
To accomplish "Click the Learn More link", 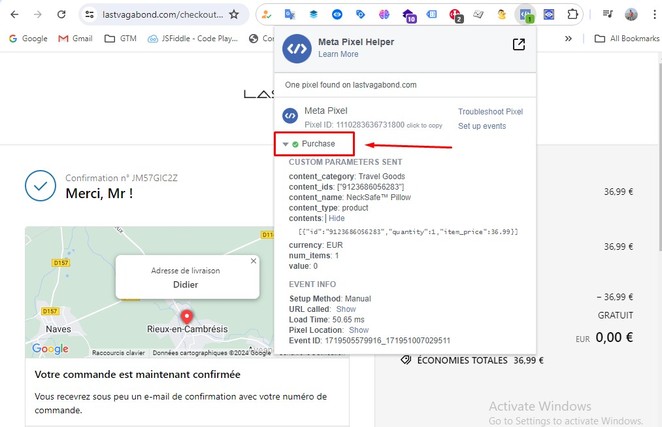I will tap(338, 54).
